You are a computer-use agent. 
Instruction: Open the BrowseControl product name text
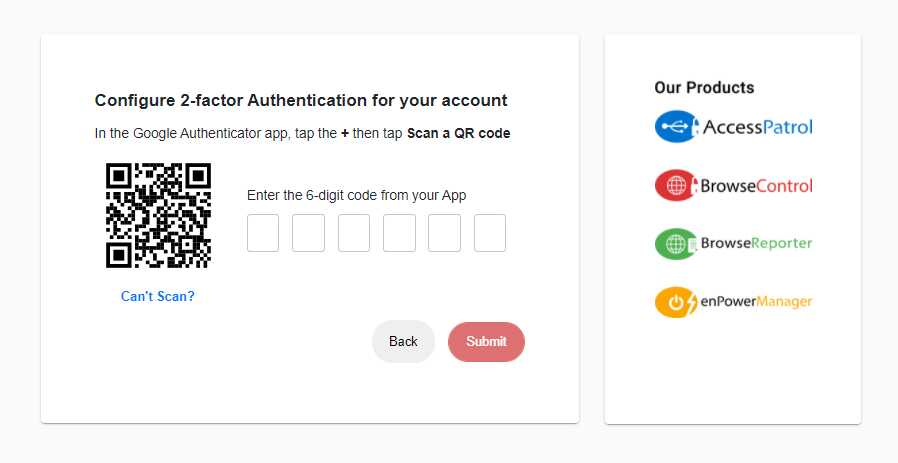pyautogui.click(x=756, y=185)
